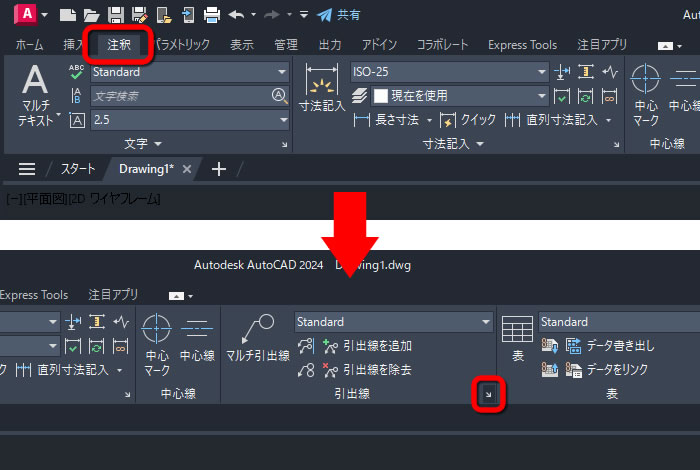
Task: Click 直列寸法記入 in the upper screenshot
Action: coord(552,120)
